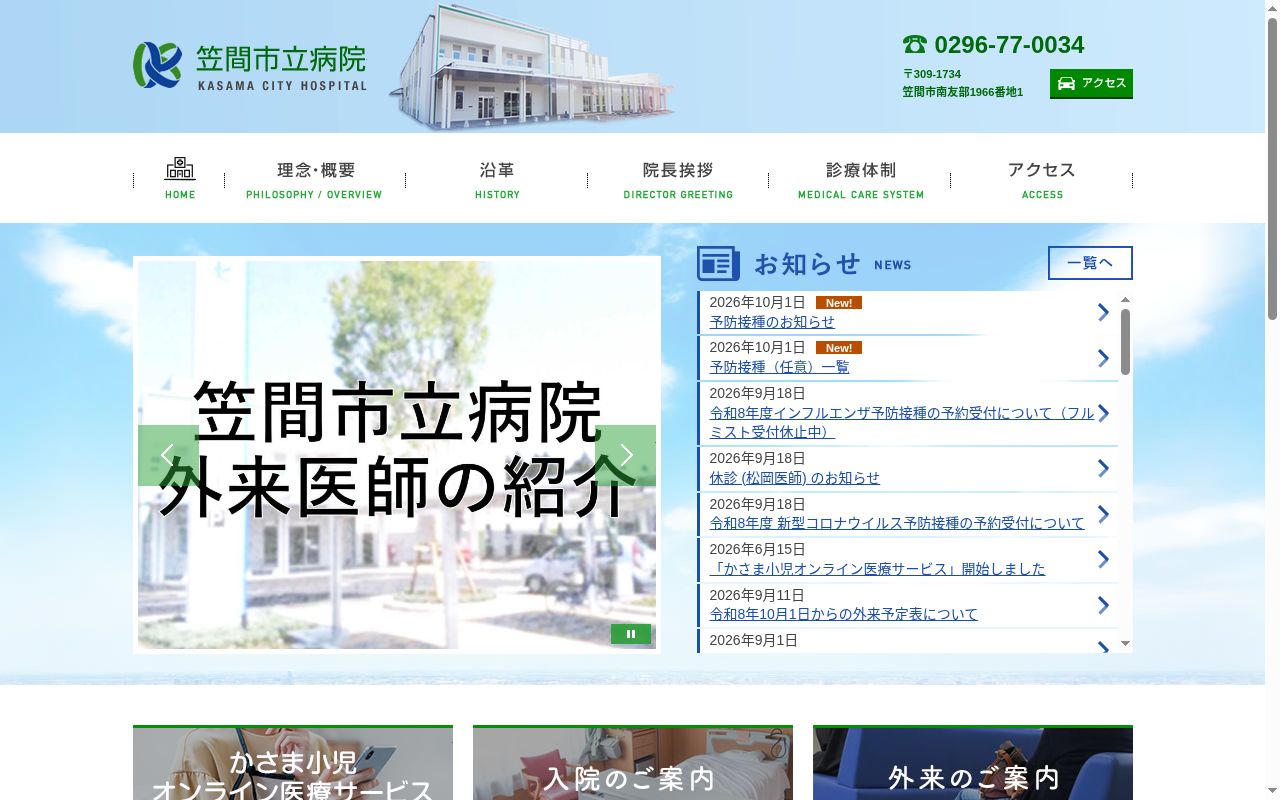Click the phone number 0296-77-0034

tap(1009, 45)
